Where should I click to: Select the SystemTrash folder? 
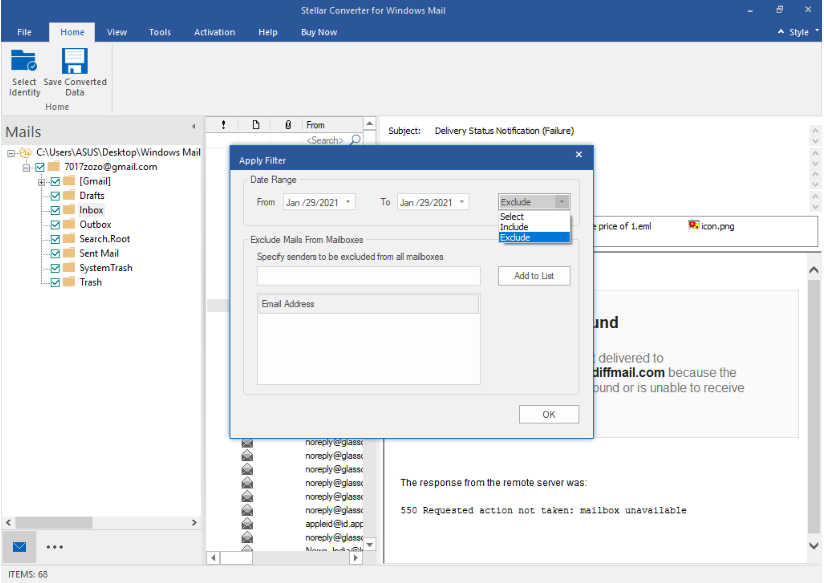click(106, 268)
